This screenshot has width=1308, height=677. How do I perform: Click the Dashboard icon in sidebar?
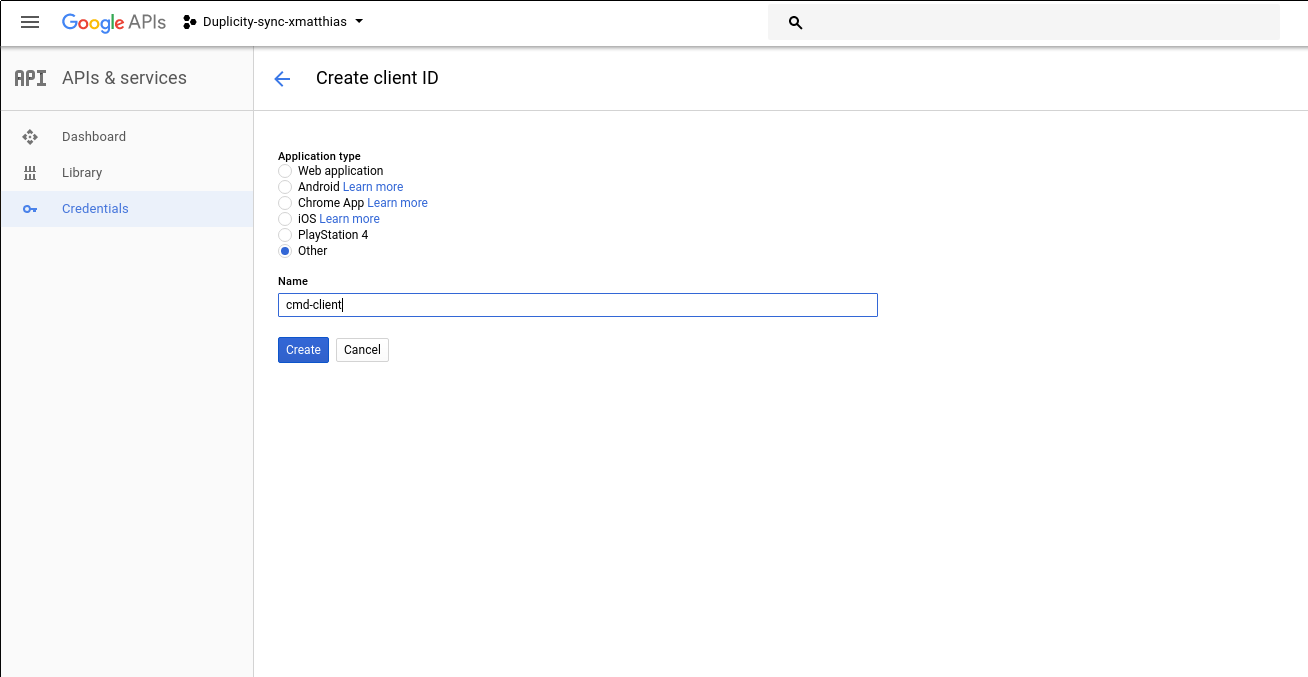click(x=30, y=137)
